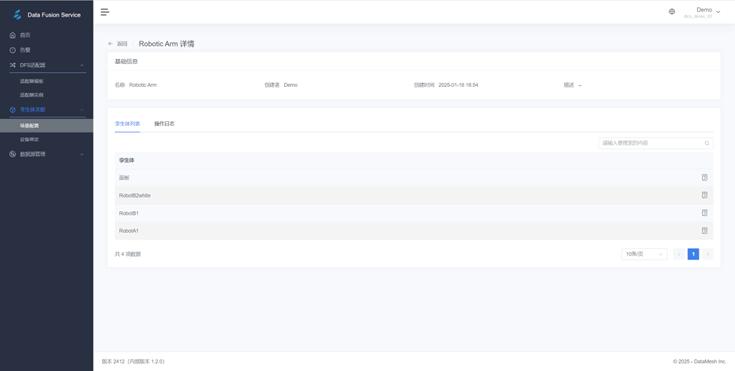735x371 pixels.
Task: Focus the search input above the table
Action: [656, 143]
